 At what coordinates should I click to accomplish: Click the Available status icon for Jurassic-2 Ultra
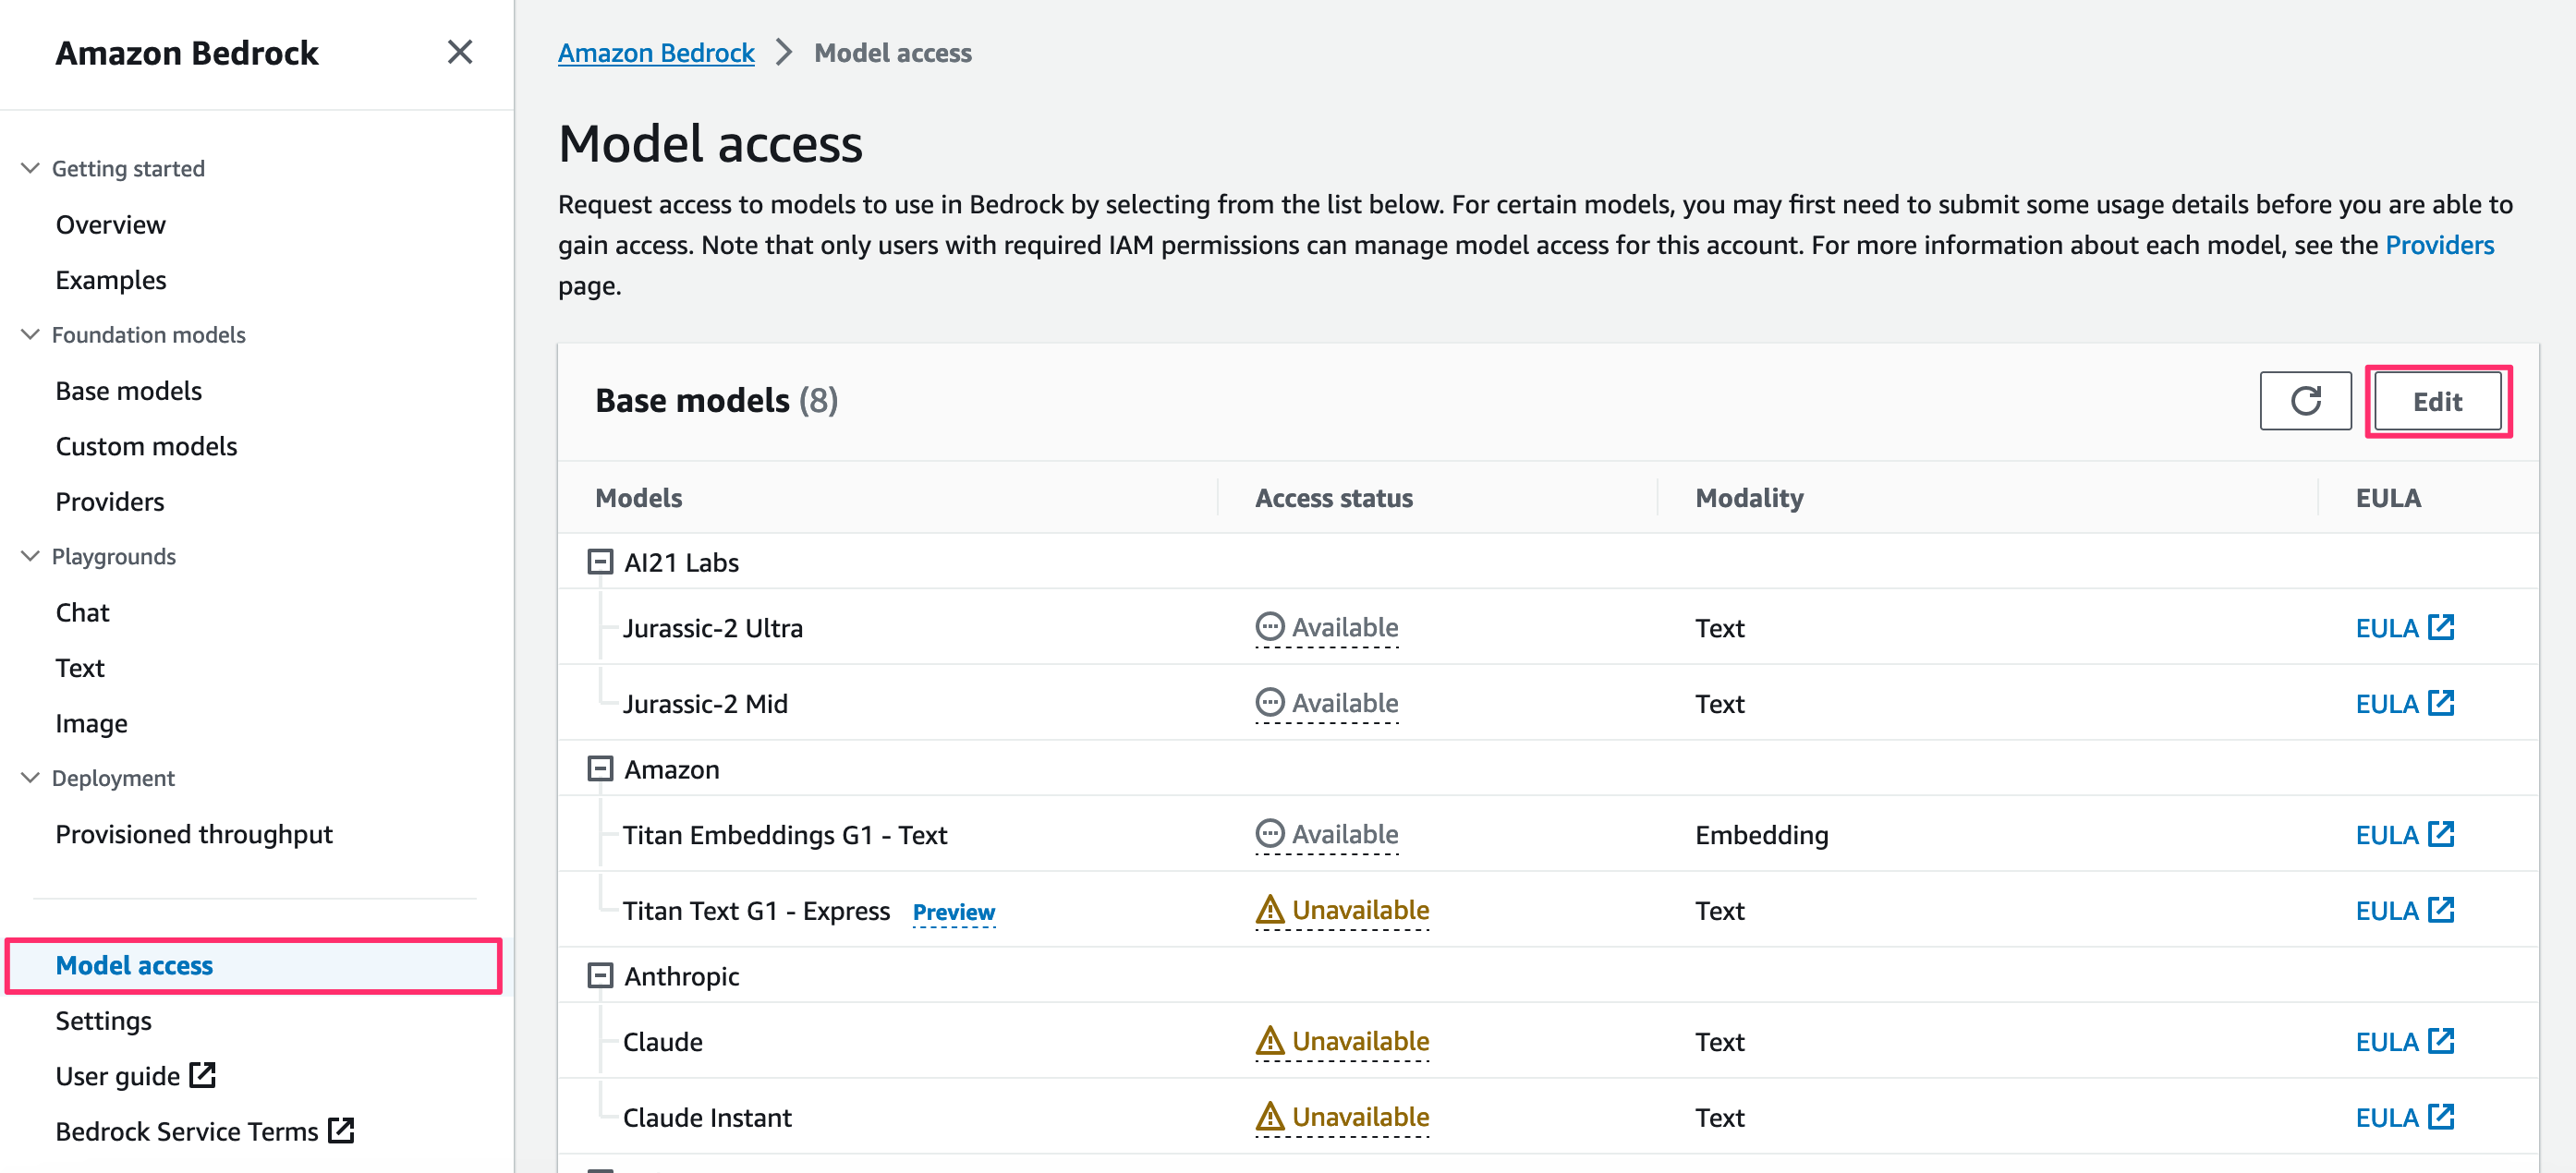1269,627
